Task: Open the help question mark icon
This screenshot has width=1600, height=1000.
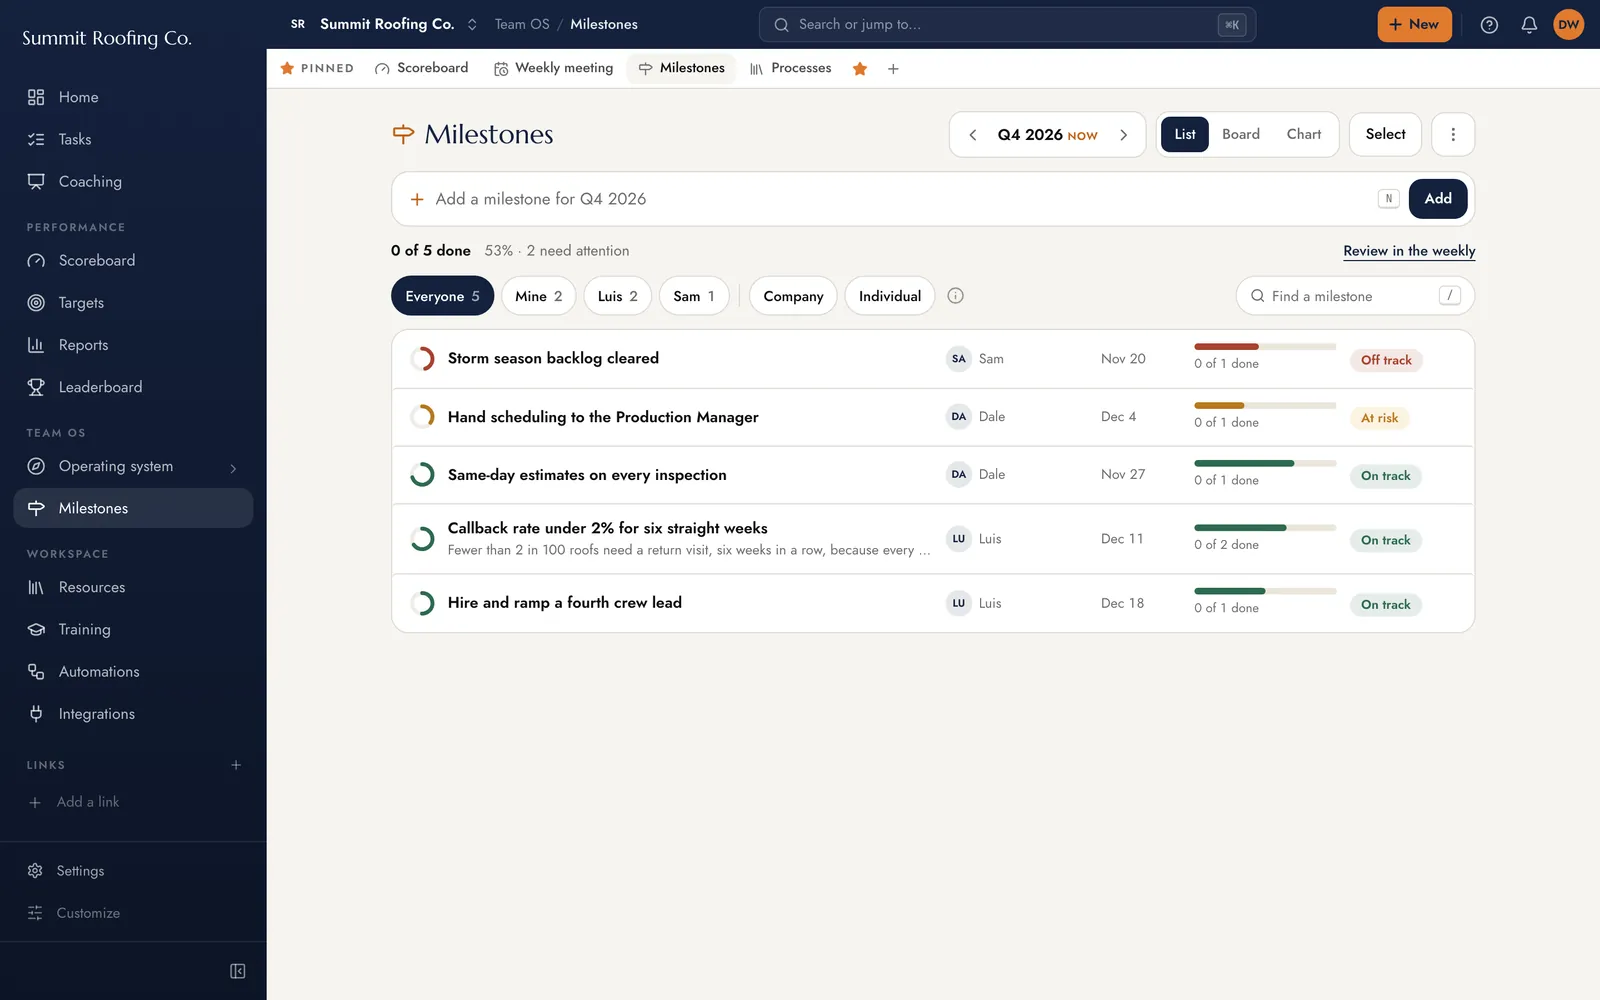Action: coord(1489,25)
